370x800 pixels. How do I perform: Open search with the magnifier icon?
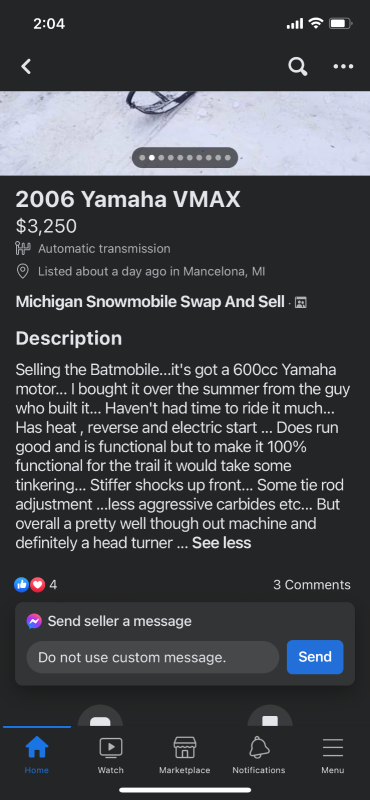click(298, 66)
